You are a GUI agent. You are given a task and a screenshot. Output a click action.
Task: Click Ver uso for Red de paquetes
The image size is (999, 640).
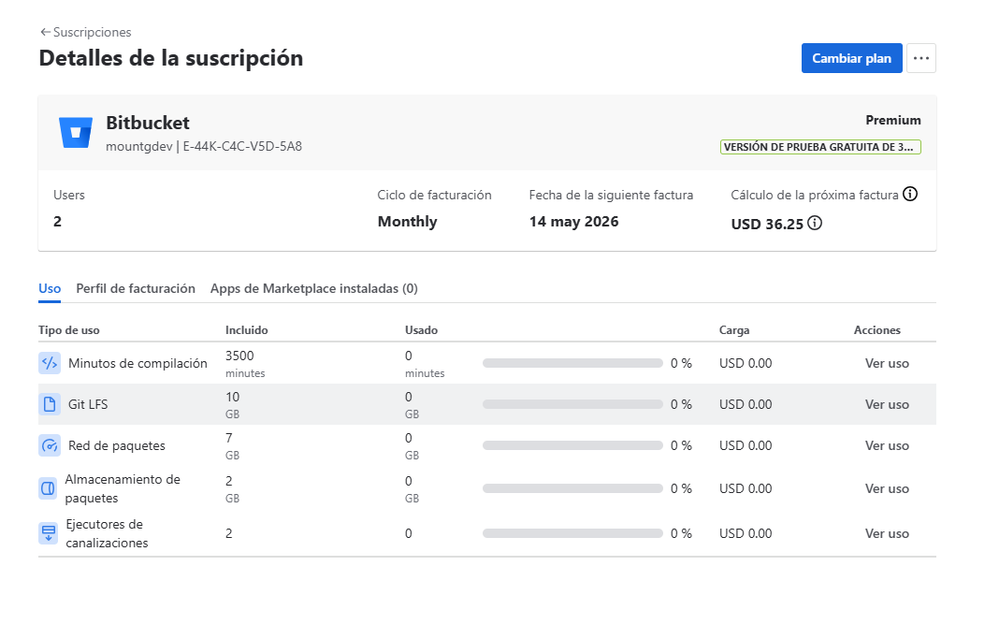(887, 445)
